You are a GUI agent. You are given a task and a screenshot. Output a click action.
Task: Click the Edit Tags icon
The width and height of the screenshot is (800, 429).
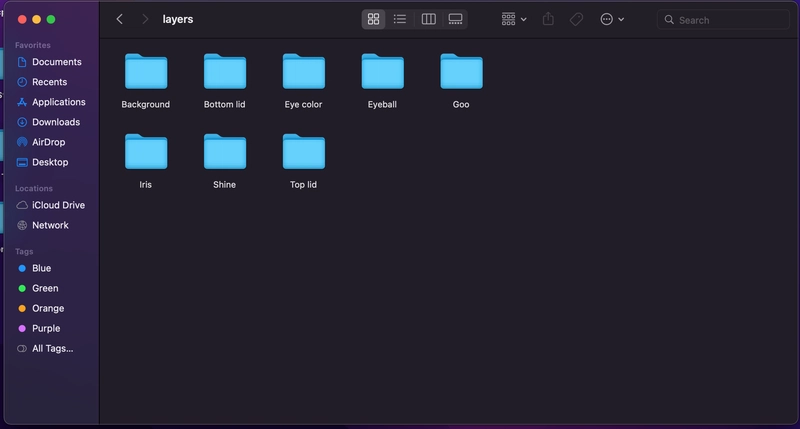(577, 19)
